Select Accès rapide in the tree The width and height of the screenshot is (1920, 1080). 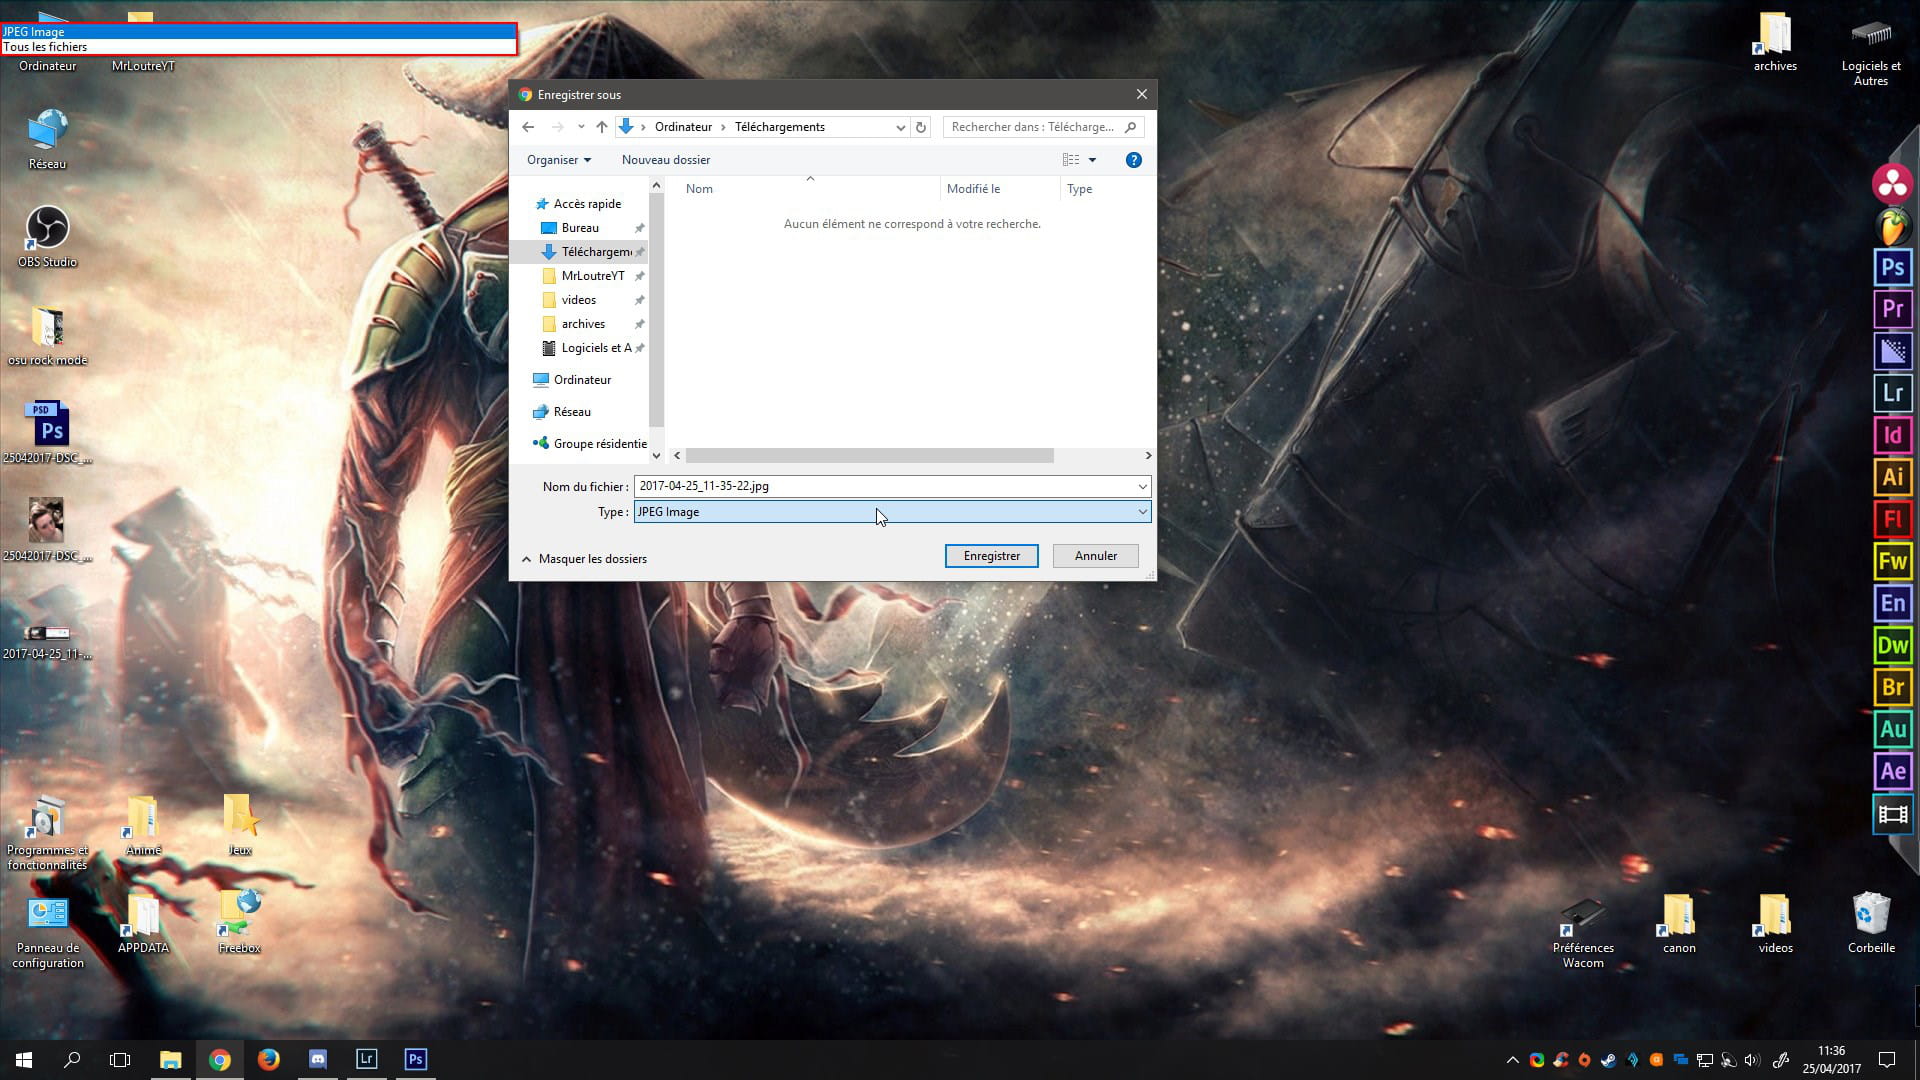point(587,204)
